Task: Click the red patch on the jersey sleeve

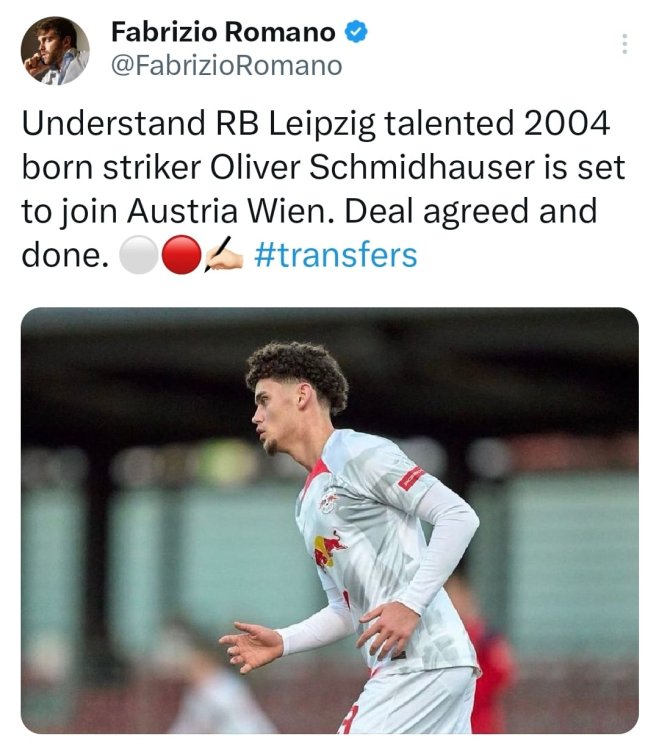Action: (x=411, y=477)
